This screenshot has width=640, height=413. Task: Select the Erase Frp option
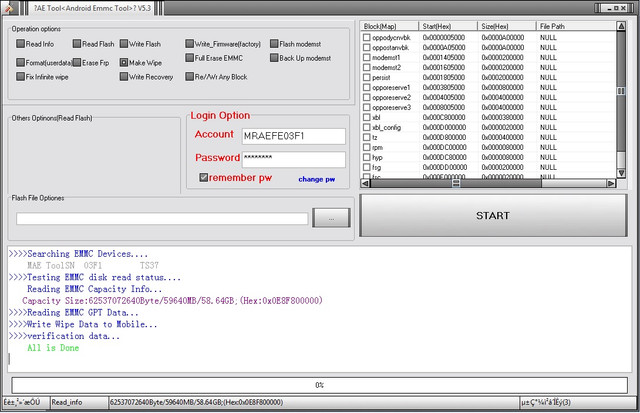76,62
